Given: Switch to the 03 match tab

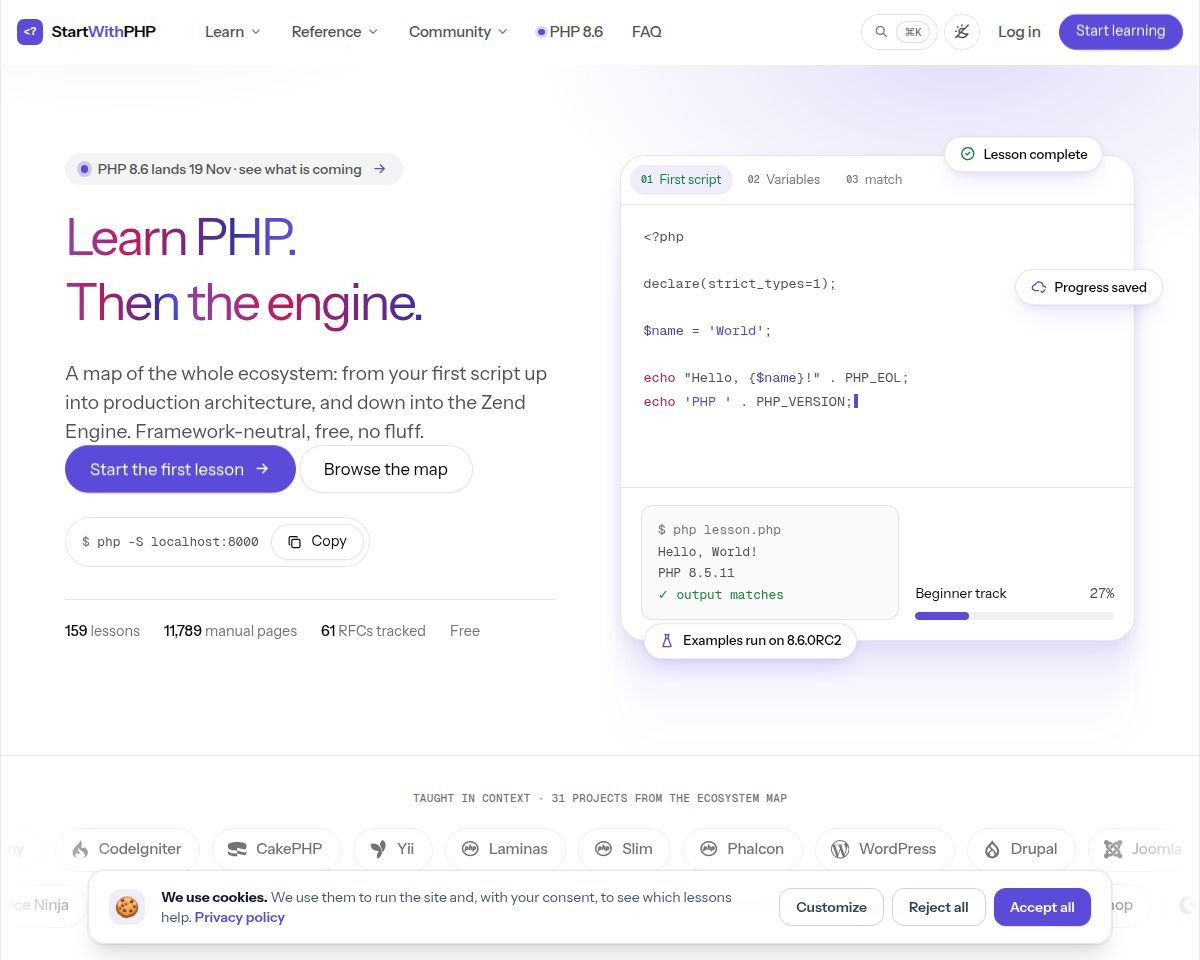Looking at the screenshot, I should pos(874,180).
